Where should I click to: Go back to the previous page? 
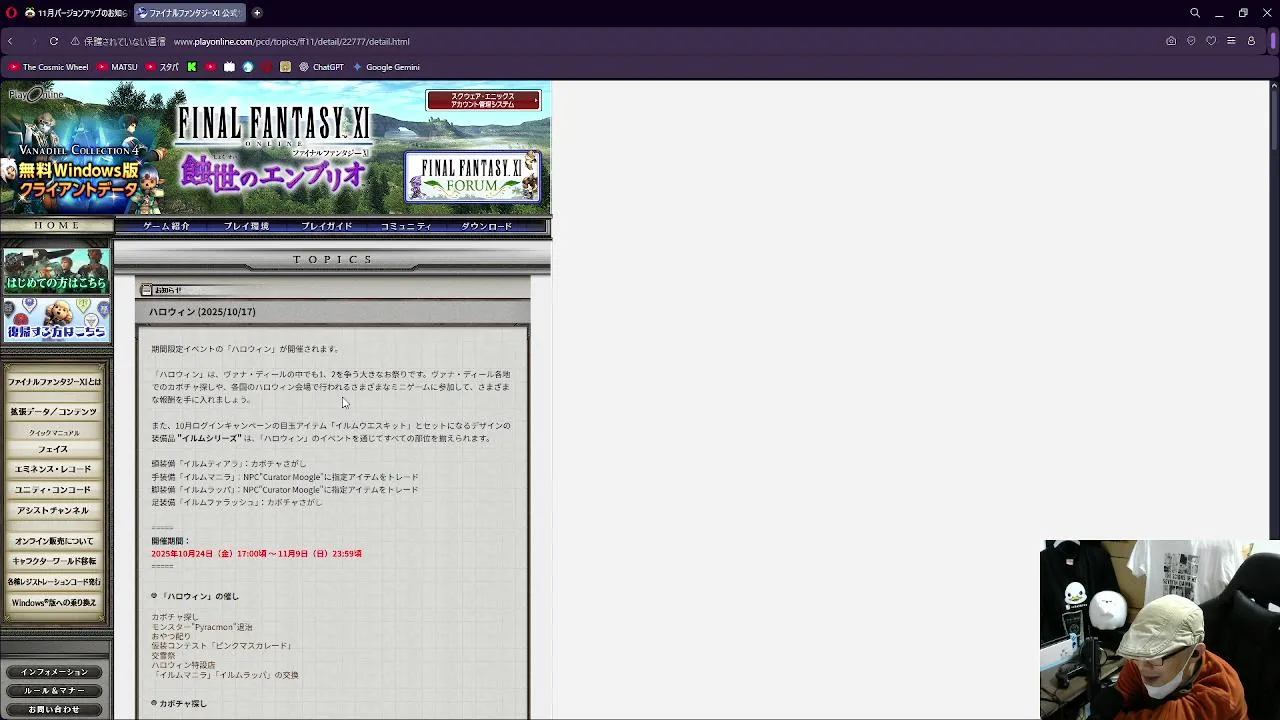coord(10,41)
